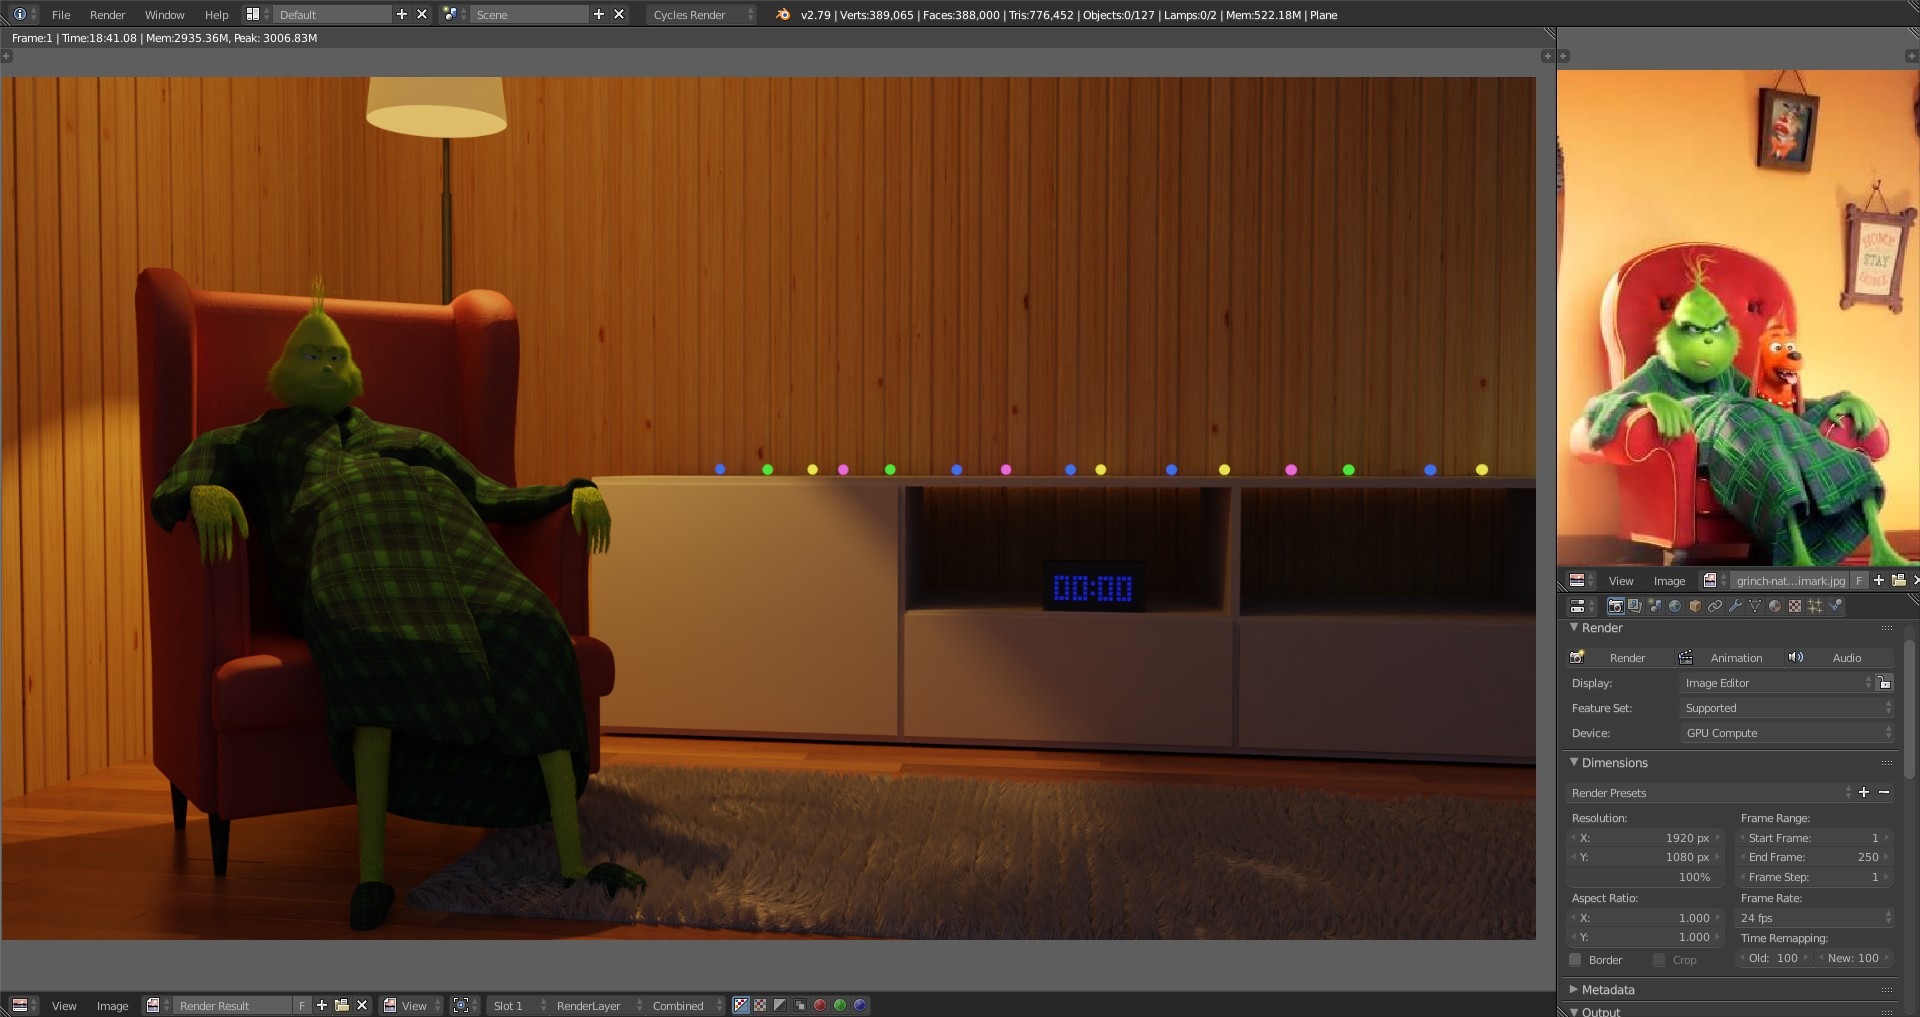This screenshot has height=1017, width=1920.
Task: Click the Render button to render image
Action: click(x=1620, y=657)
